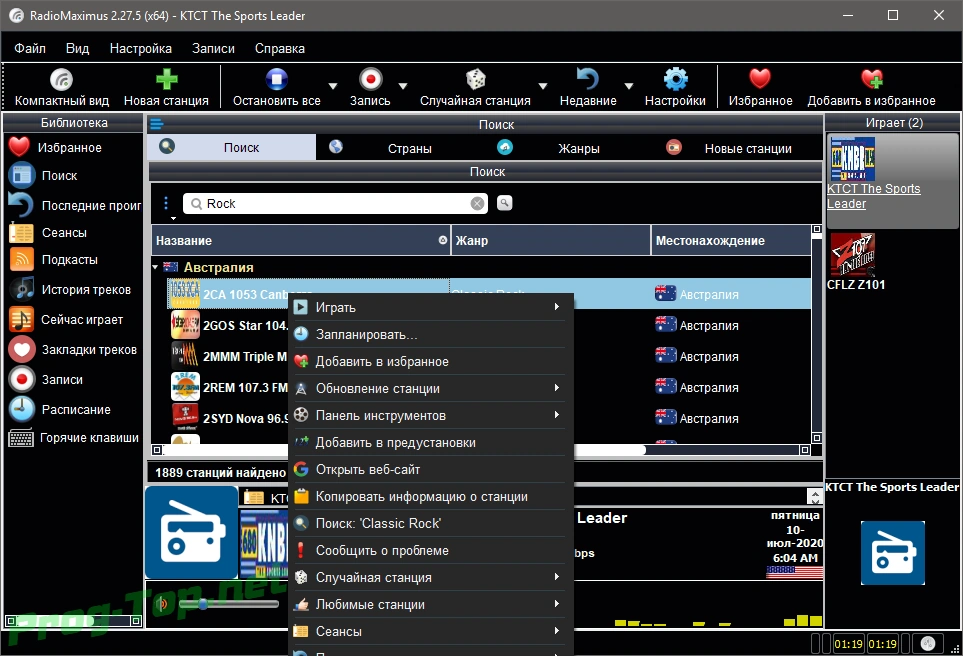963x656 pixels.
Task: Open the Недавние recent stations icon
Action: [x=588, y=79]
